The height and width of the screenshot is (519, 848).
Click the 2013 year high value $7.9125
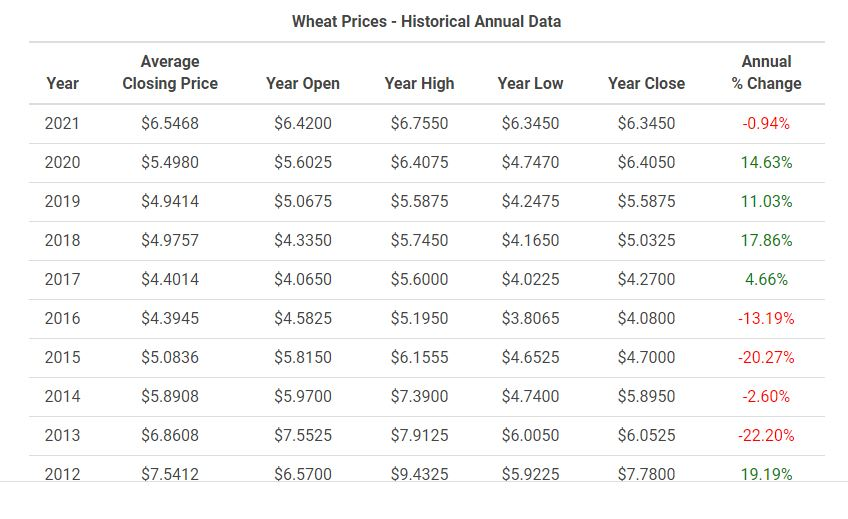[419, 436]
